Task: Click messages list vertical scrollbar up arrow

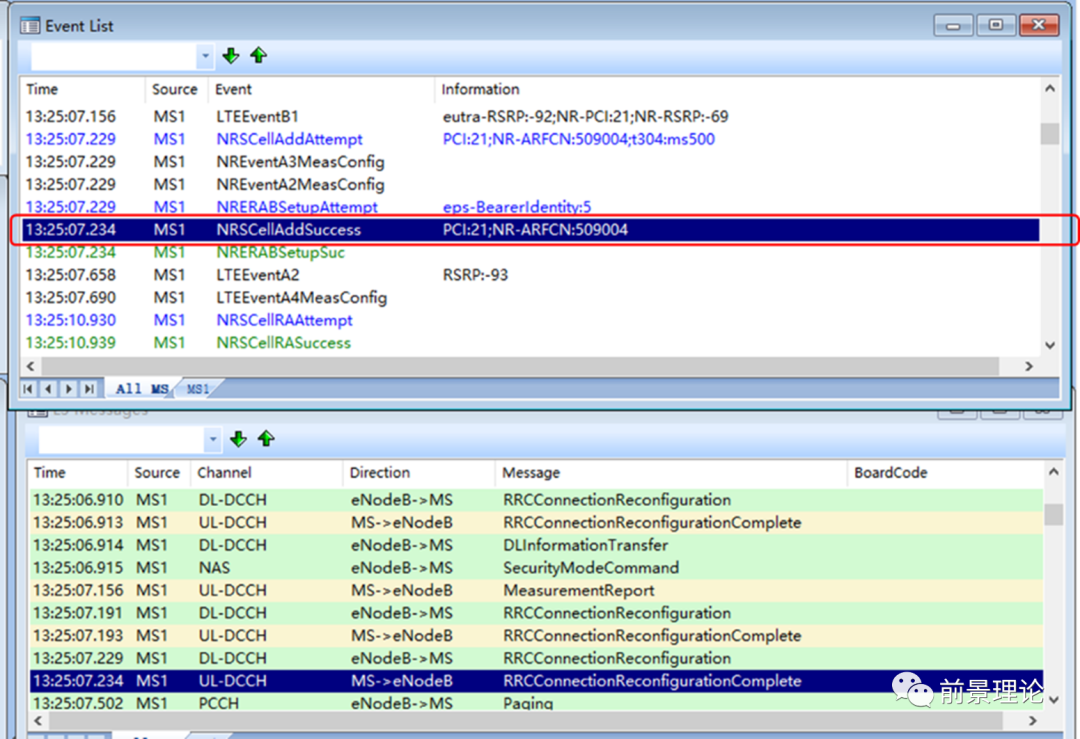Action: pyautogui.click(x=1054, y=472)
